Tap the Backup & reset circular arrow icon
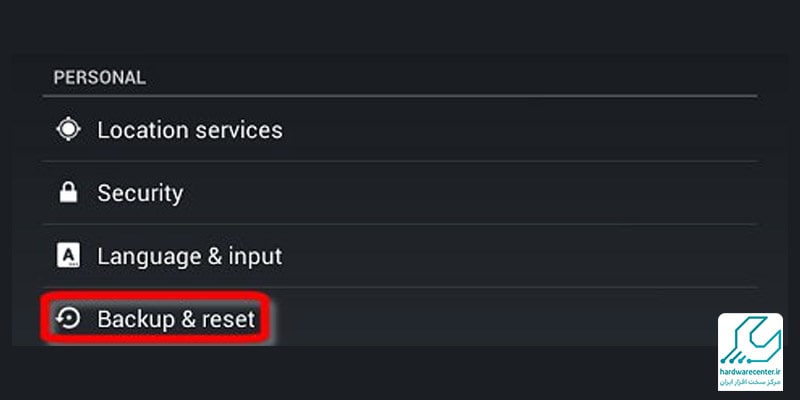The width and height of the screenshot is (800, 400). [68, 319]
